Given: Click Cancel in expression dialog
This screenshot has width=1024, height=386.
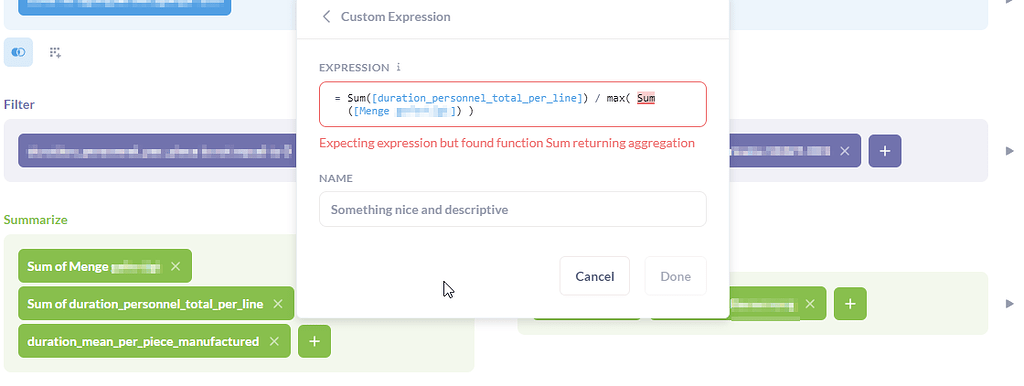Looking at the screenshot, I should 594,276.
